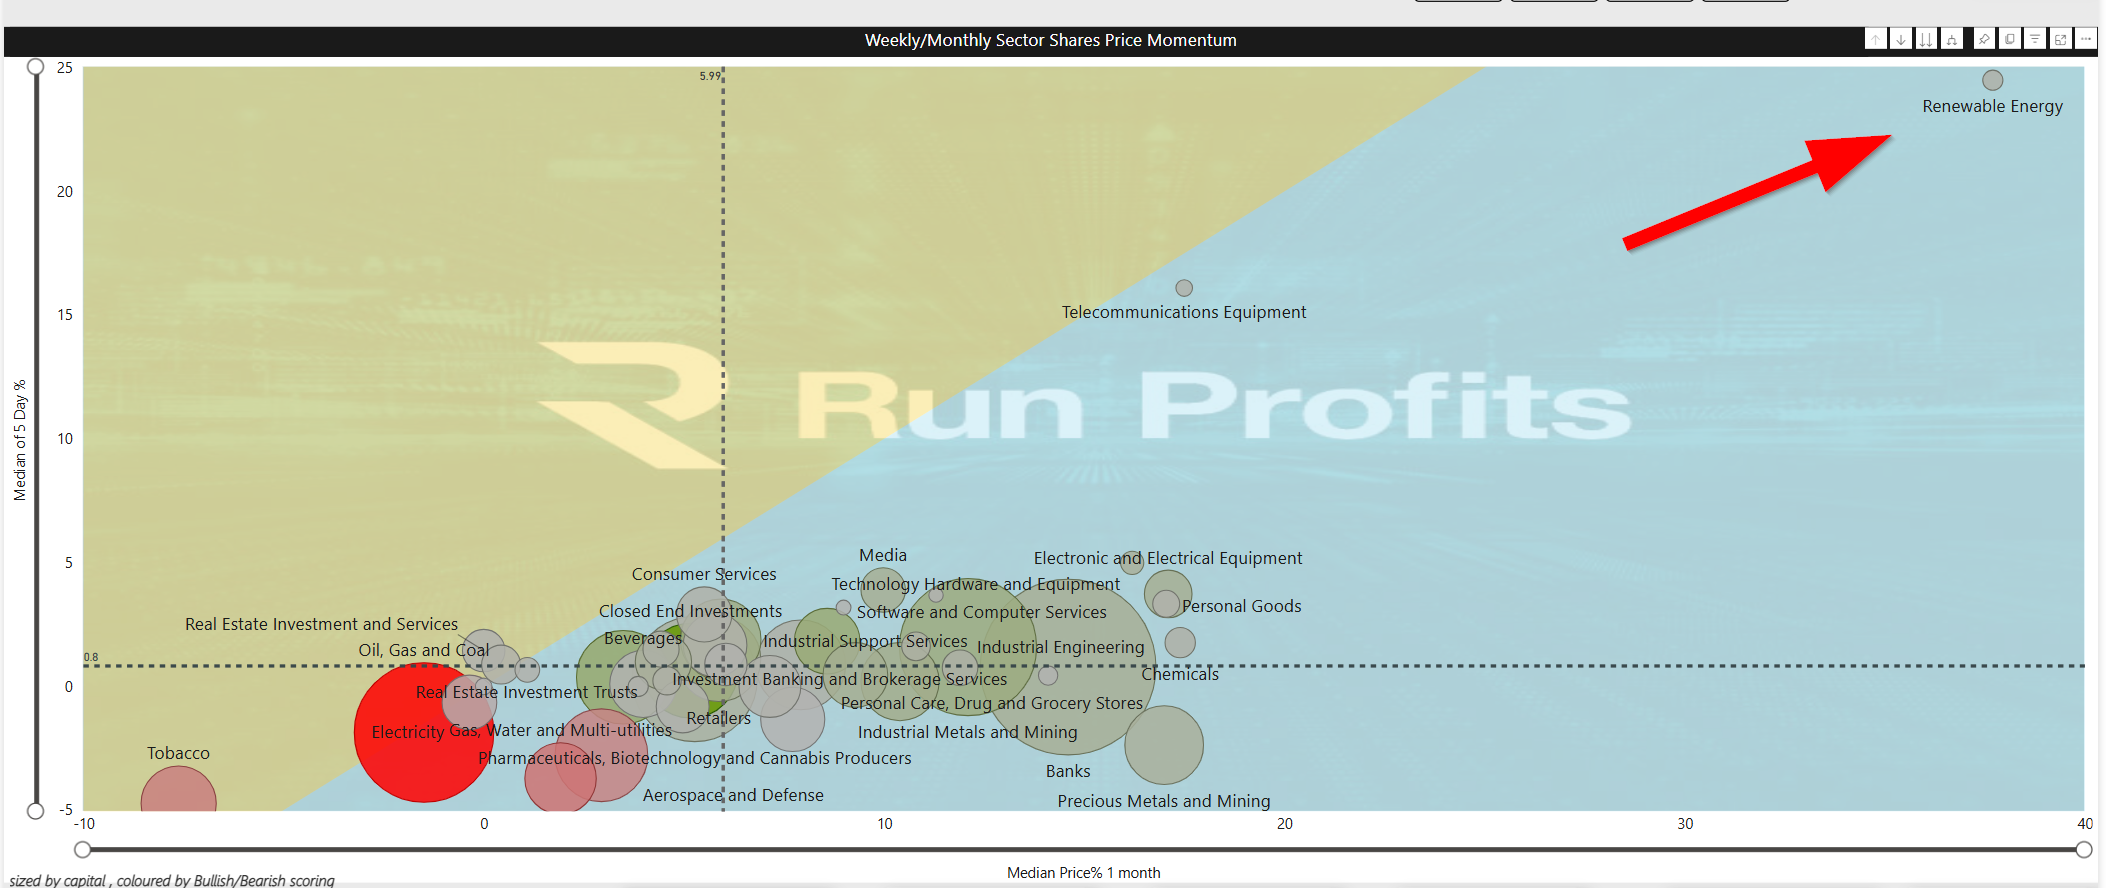Grab the top handle of vertical zoom slider
The height and width of the screenshot is (888, 2106).
[36, 67]
